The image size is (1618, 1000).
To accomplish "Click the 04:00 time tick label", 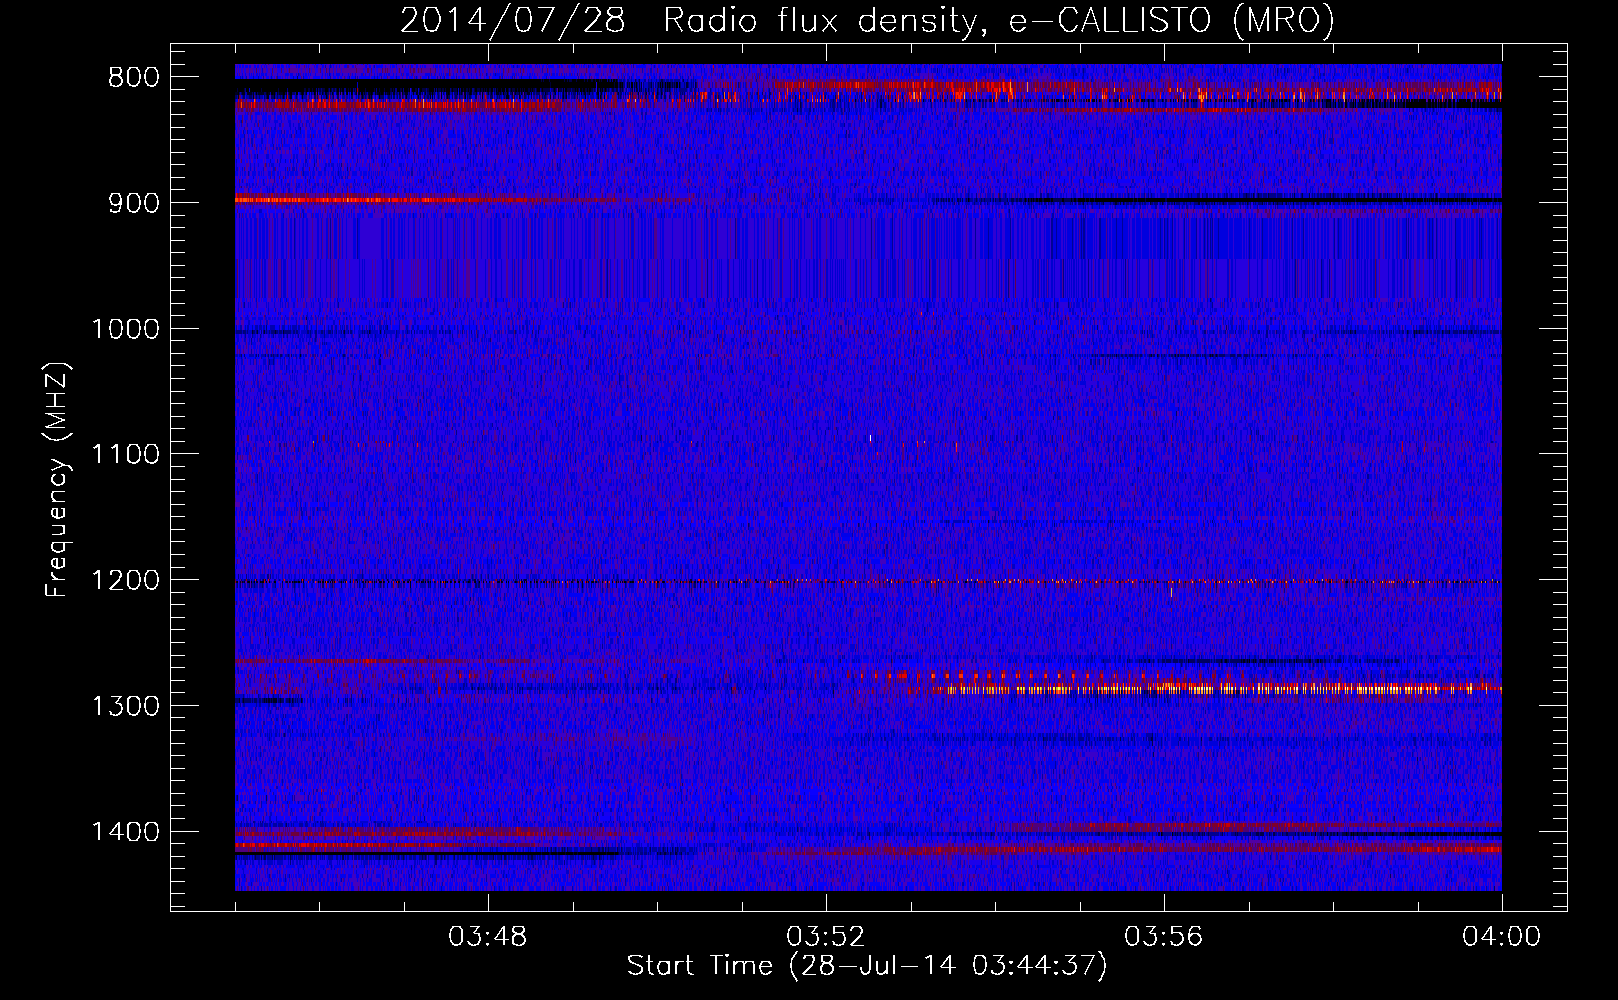I will click(1502, 937).
